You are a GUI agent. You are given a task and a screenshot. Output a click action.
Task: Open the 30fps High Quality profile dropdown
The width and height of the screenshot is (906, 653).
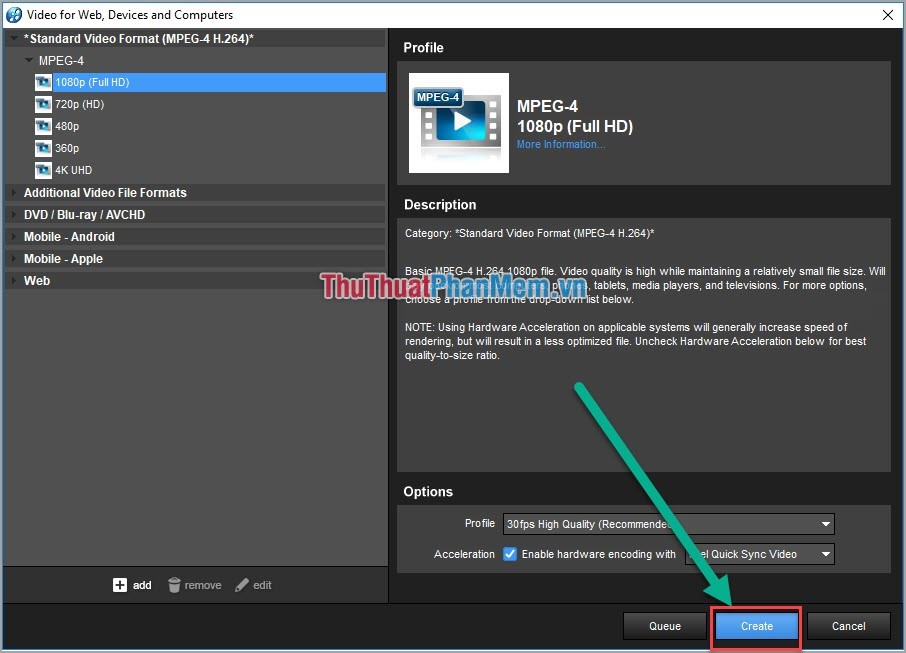tap(825, 524)
